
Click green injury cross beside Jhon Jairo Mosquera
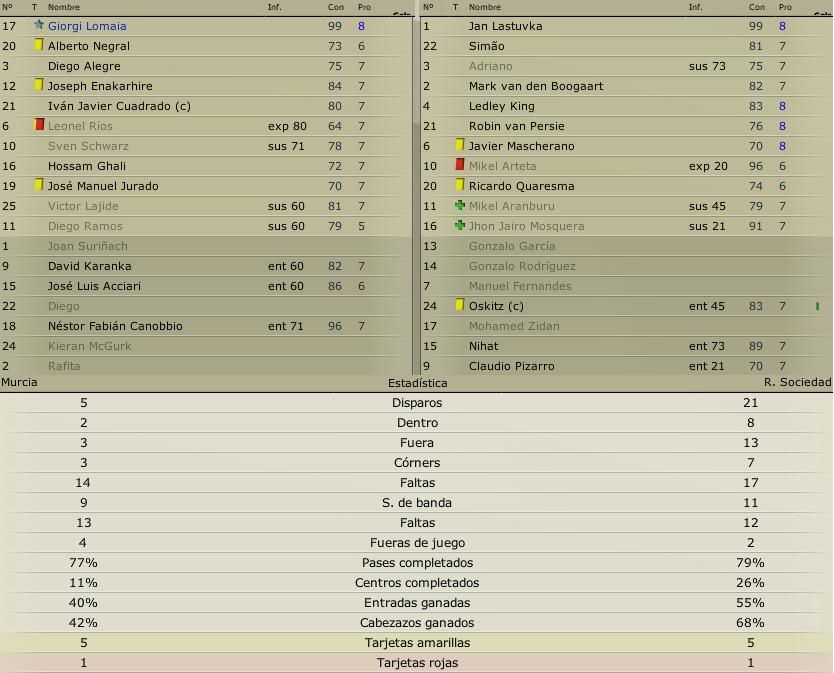460,225
